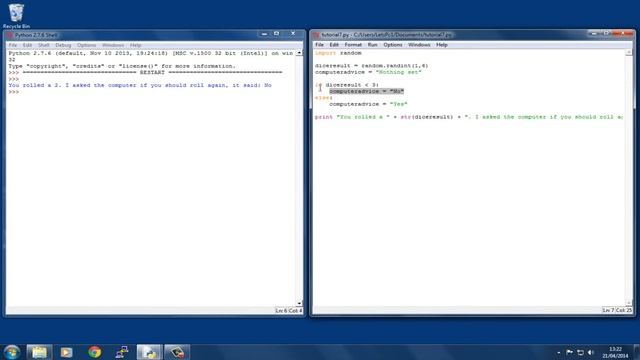Open Options menu in tutorial7.py editor
The width and height of the screenshot is (640, 360).
point(393,45)
